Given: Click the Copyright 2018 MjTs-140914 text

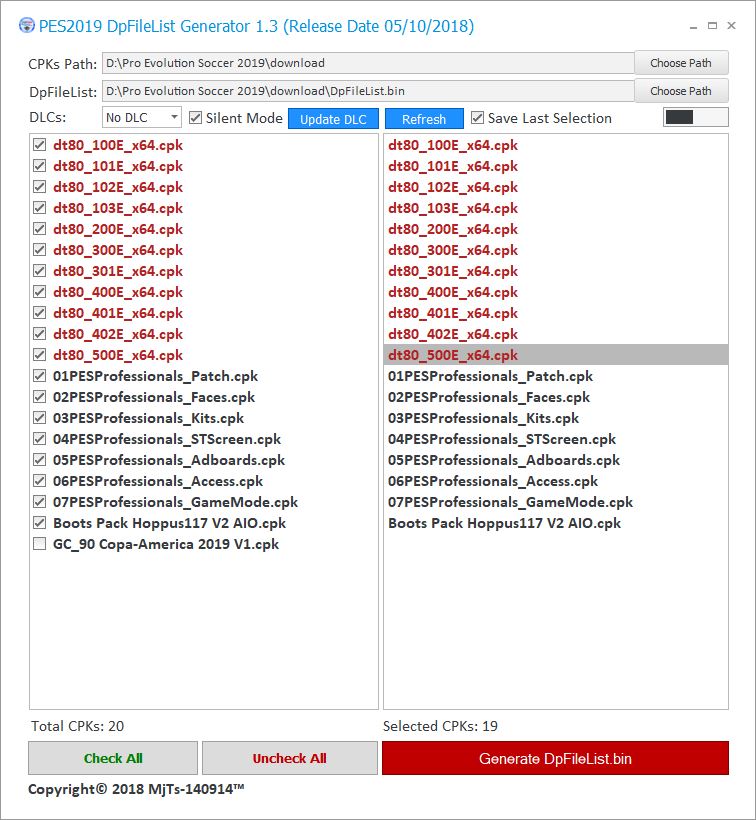Looking at the screenshot, I should click(x=136, y=789).
